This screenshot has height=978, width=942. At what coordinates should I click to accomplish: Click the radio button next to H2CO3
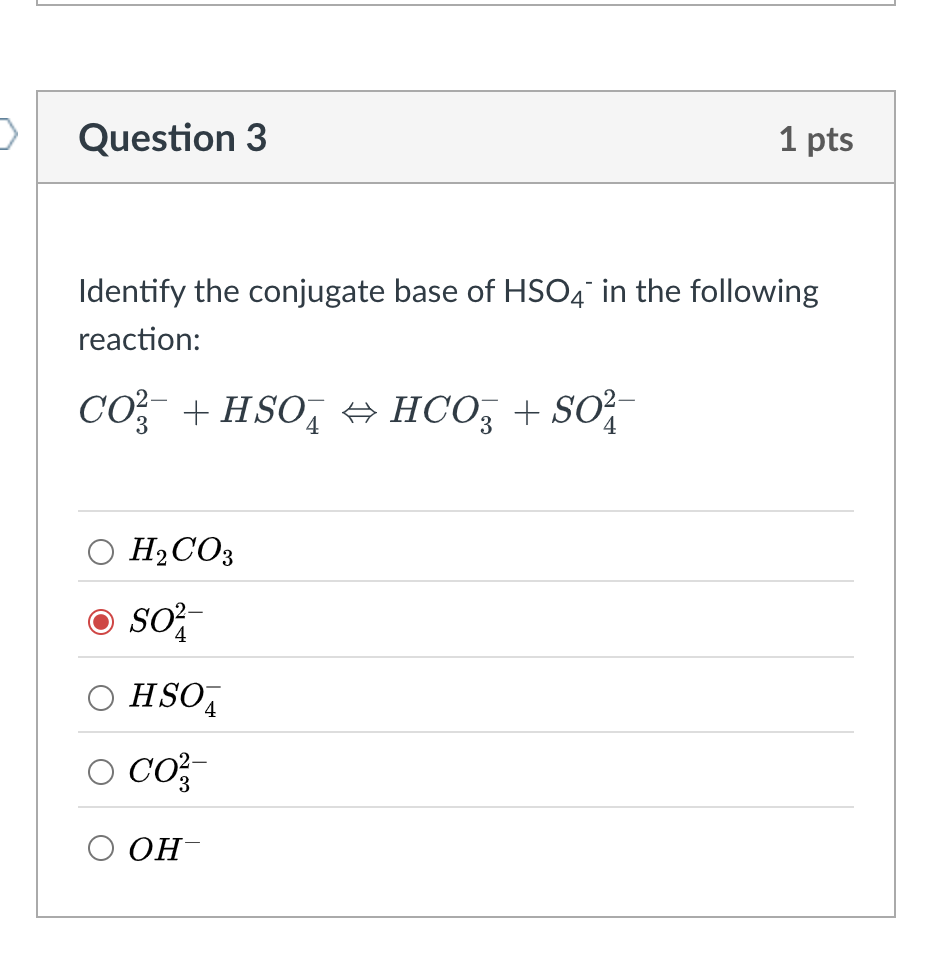[100, 550]
